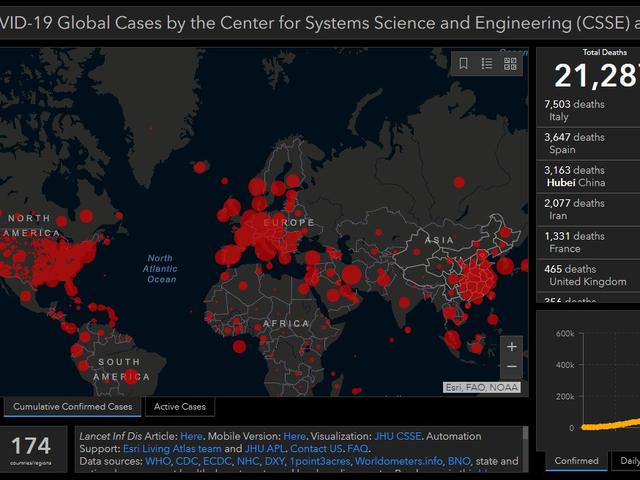
Task: Open the Confirmed chart tab
Action: (575, 461)
